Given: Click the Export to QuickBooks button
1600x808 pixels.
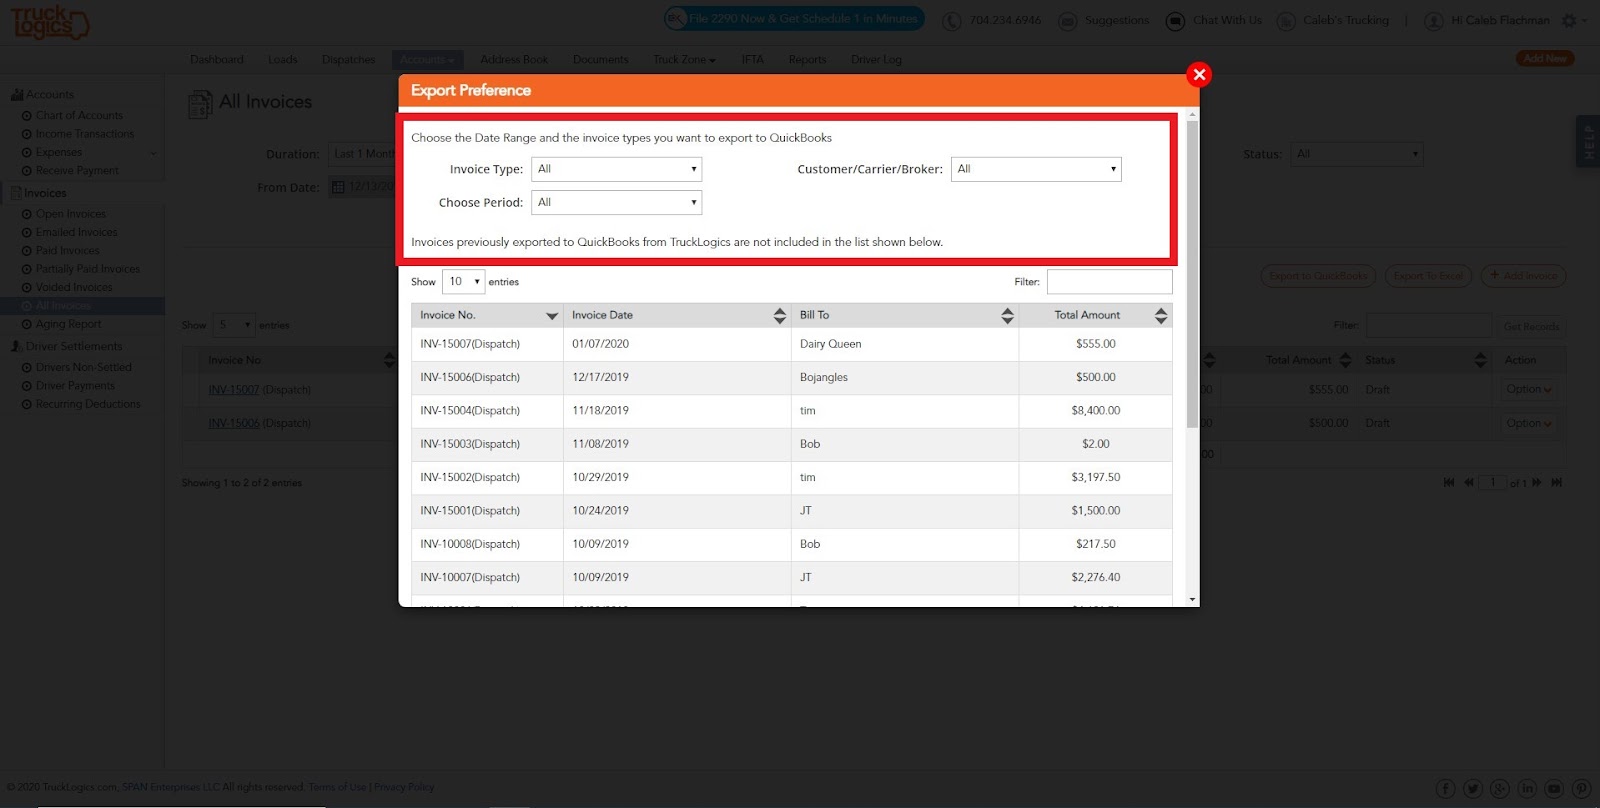Looking at the screenshot, I should [1318, 276].
